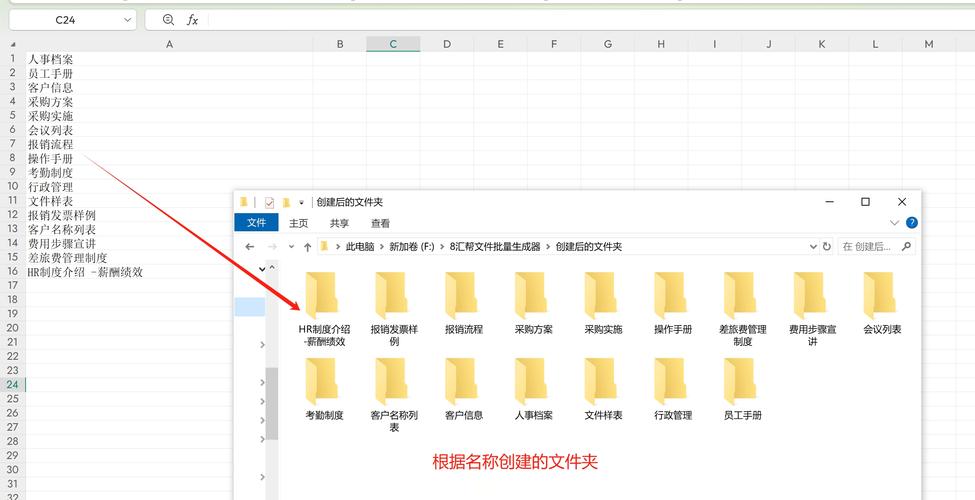Open the recent locations dropdown arrow
Image resolution: width=975 pixels, height=500 pixels.
coord(291,246)
